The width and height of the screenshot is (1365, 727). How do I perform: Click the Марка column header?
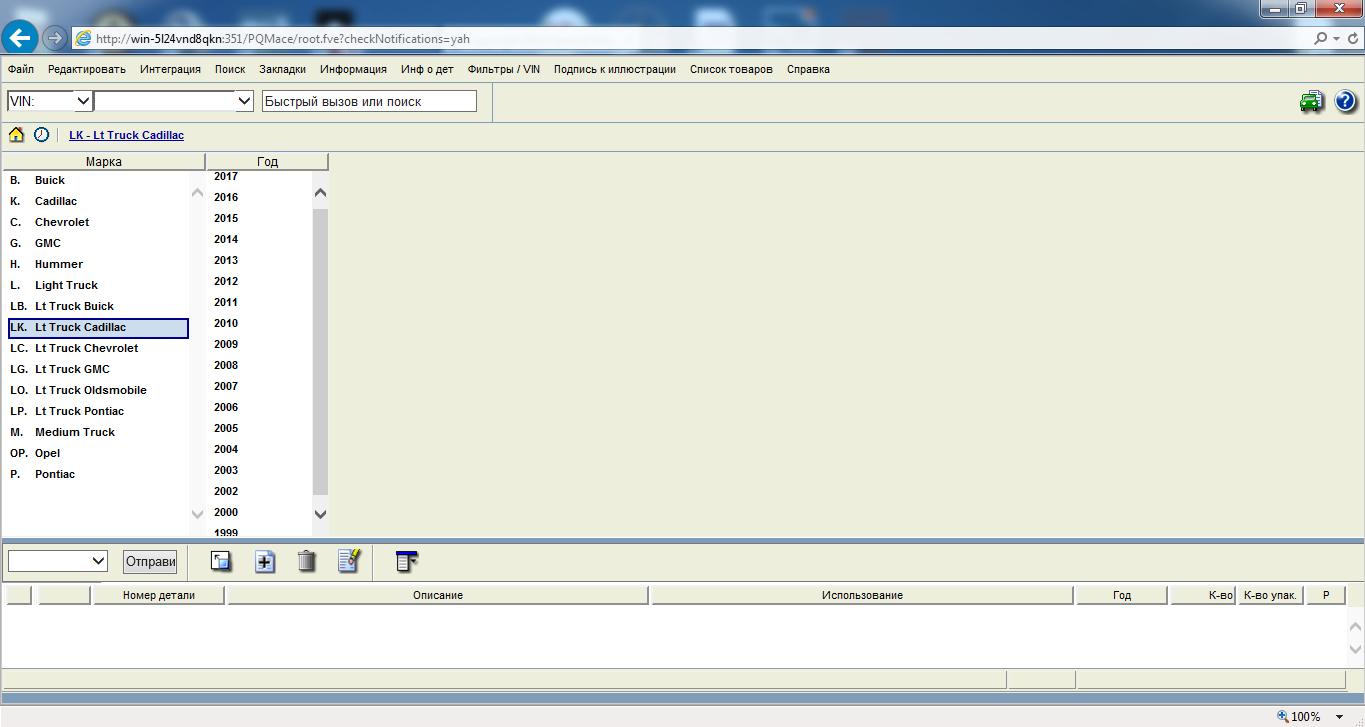104,161
